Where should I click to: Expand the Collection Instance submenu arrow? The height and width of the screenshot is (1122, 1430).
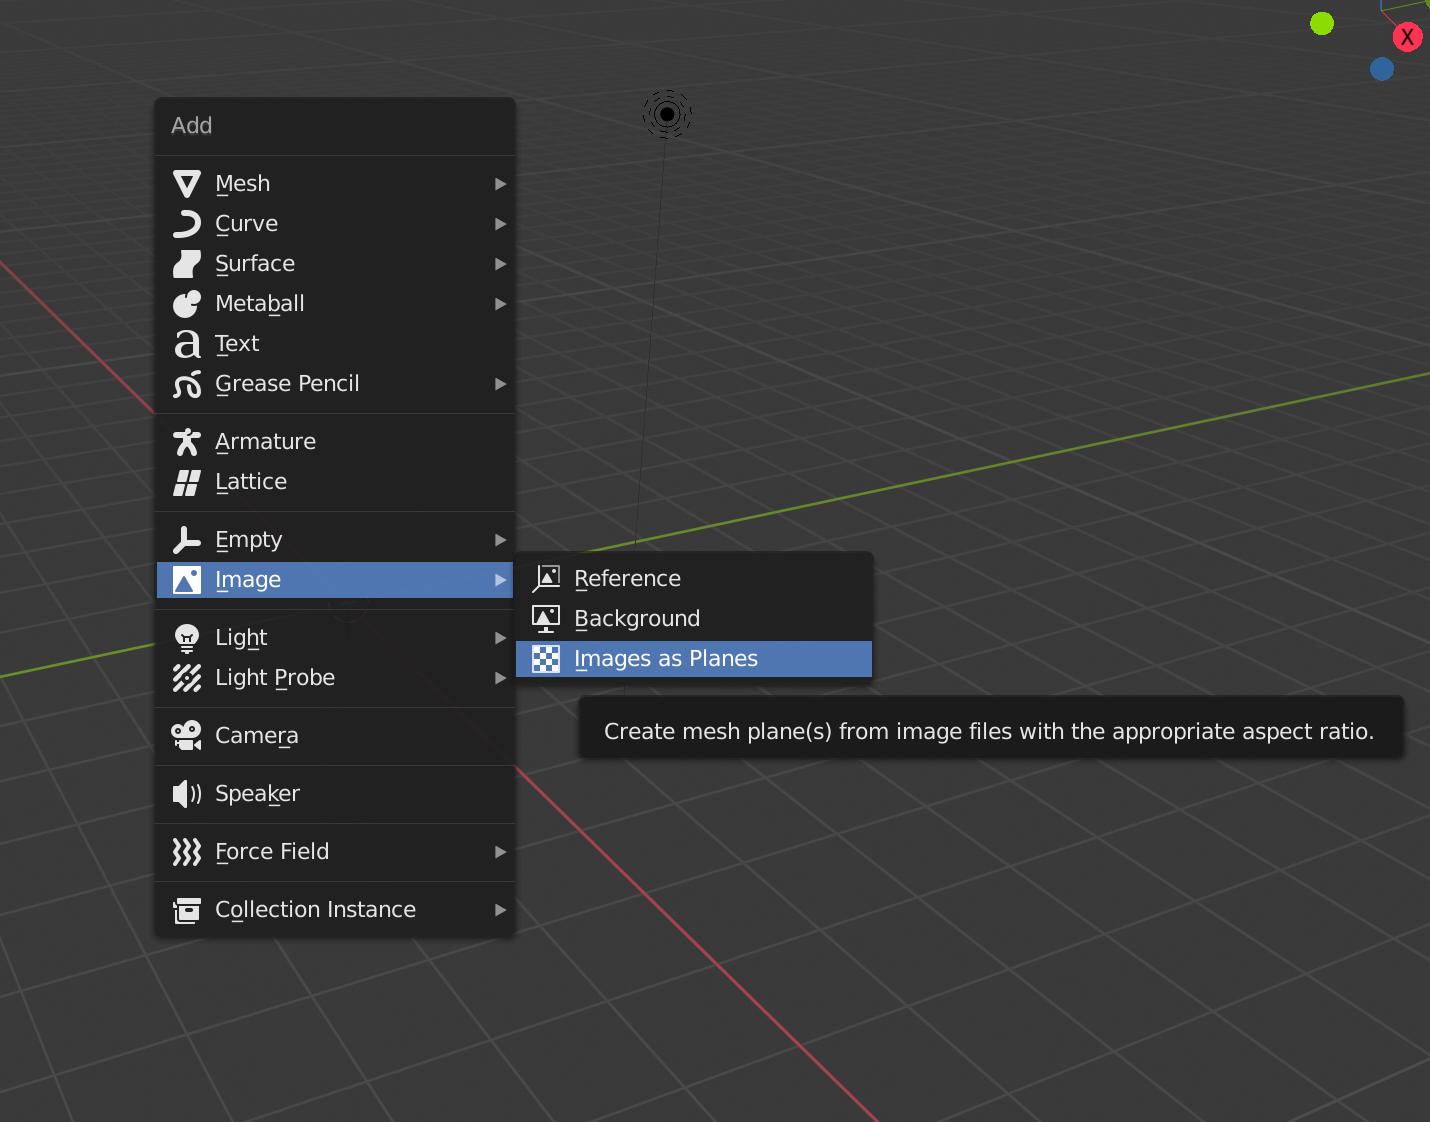tap(500, 910)
